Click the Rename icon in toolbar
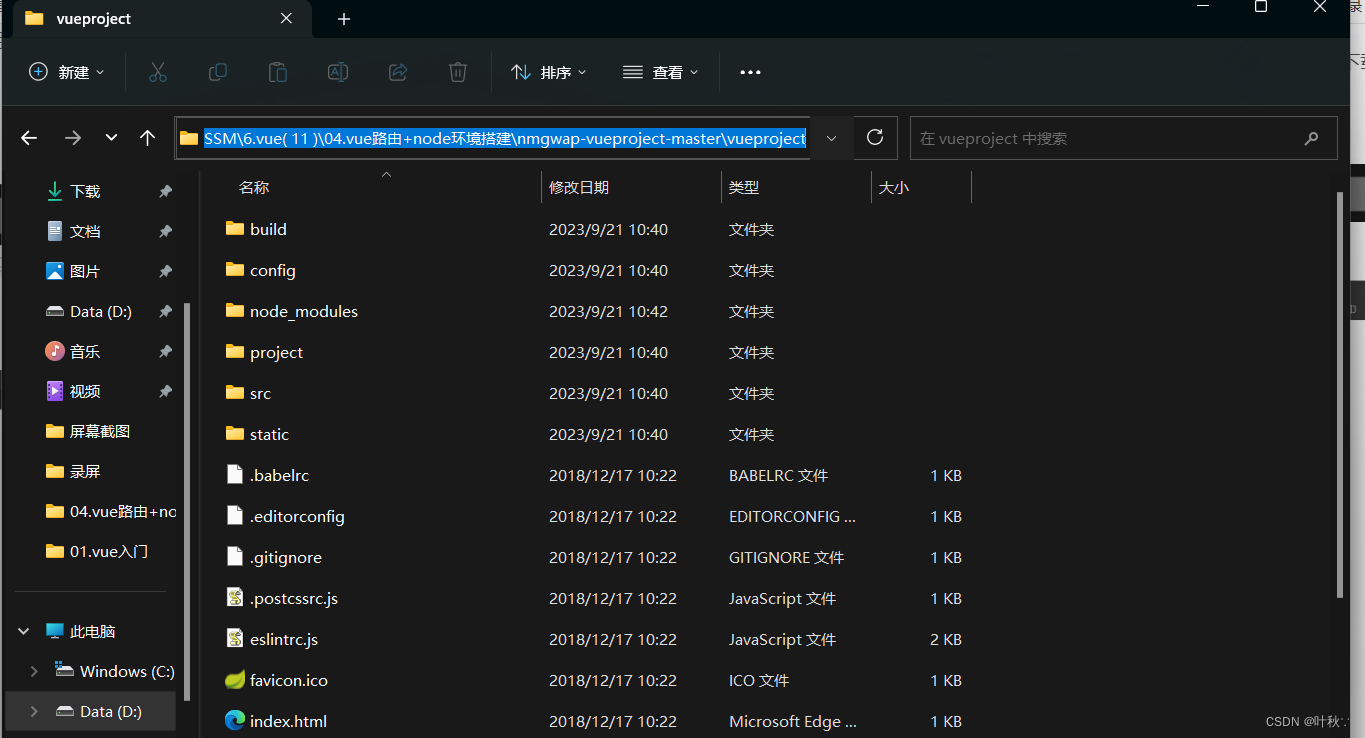The image size is (1365, 738). [x=338, y=72]
